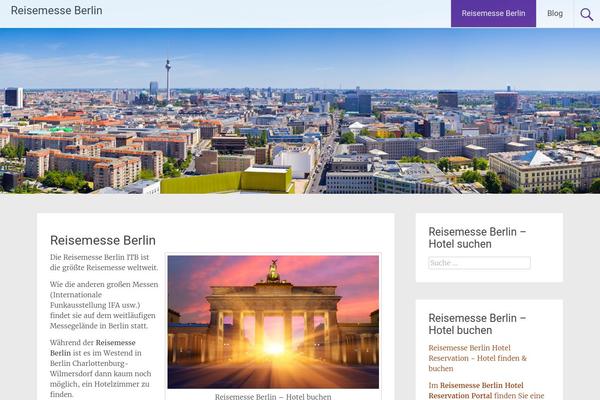This screenshot has width=600, height=400.
Task: Click the paragraph starting Die Reisemesse Berlin ITB
Action: point(104,262)
